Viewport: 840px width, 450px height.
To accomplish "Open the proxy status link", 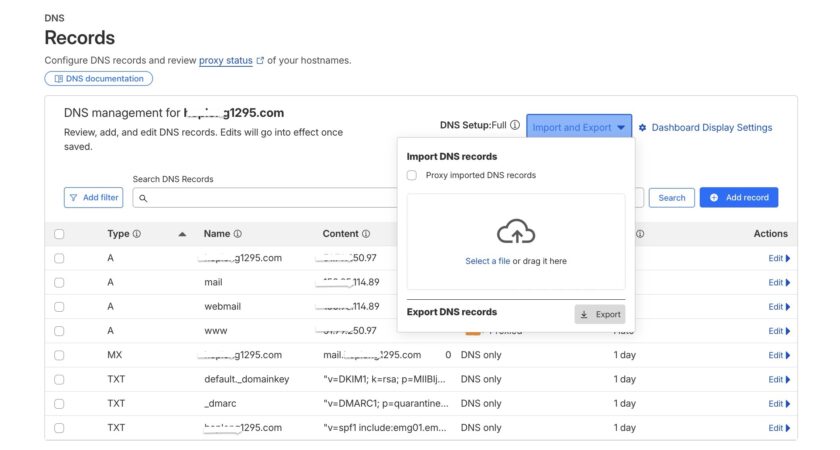I will point(226,61).
